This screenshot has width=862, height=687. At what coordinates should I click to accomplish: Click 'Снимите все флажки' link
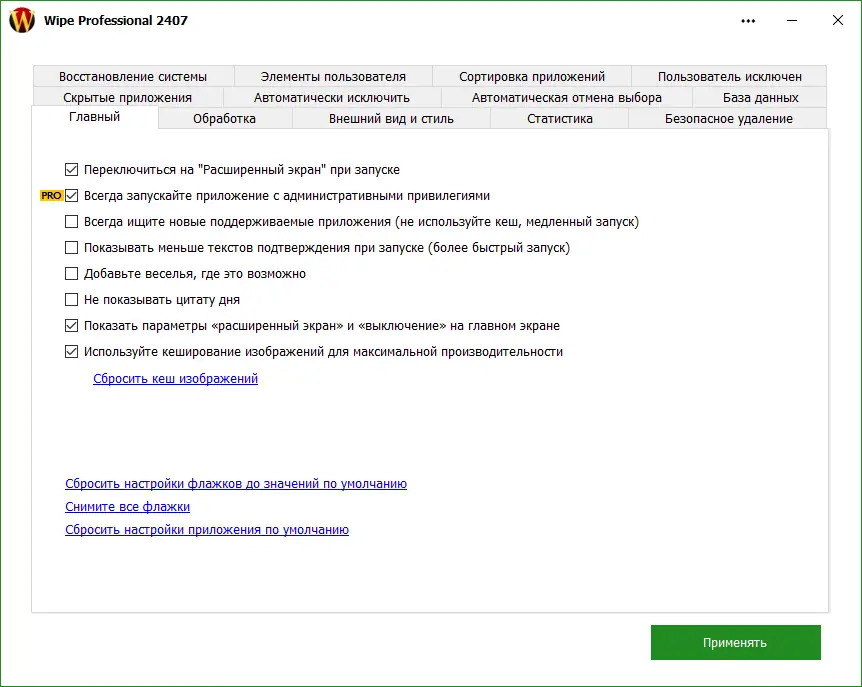click(x=127, y=507)
